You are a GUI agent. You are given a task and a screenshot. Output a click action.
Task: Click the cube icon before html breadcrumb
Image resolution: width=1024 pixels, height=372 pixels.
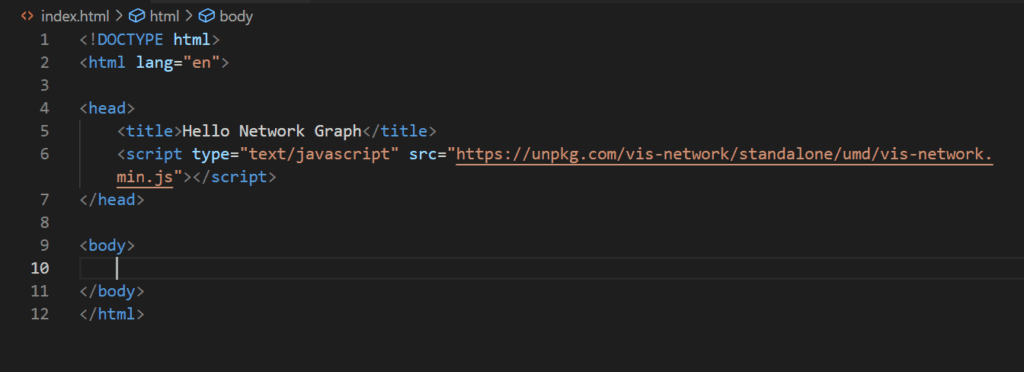[x=137, y=16]
